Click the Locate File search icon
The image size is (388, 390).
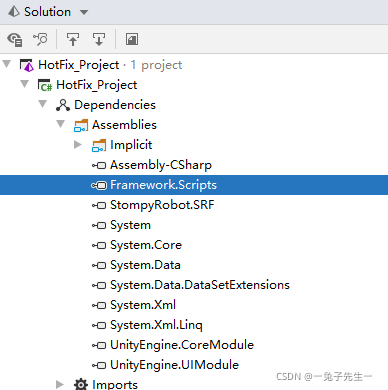(40, 39)
